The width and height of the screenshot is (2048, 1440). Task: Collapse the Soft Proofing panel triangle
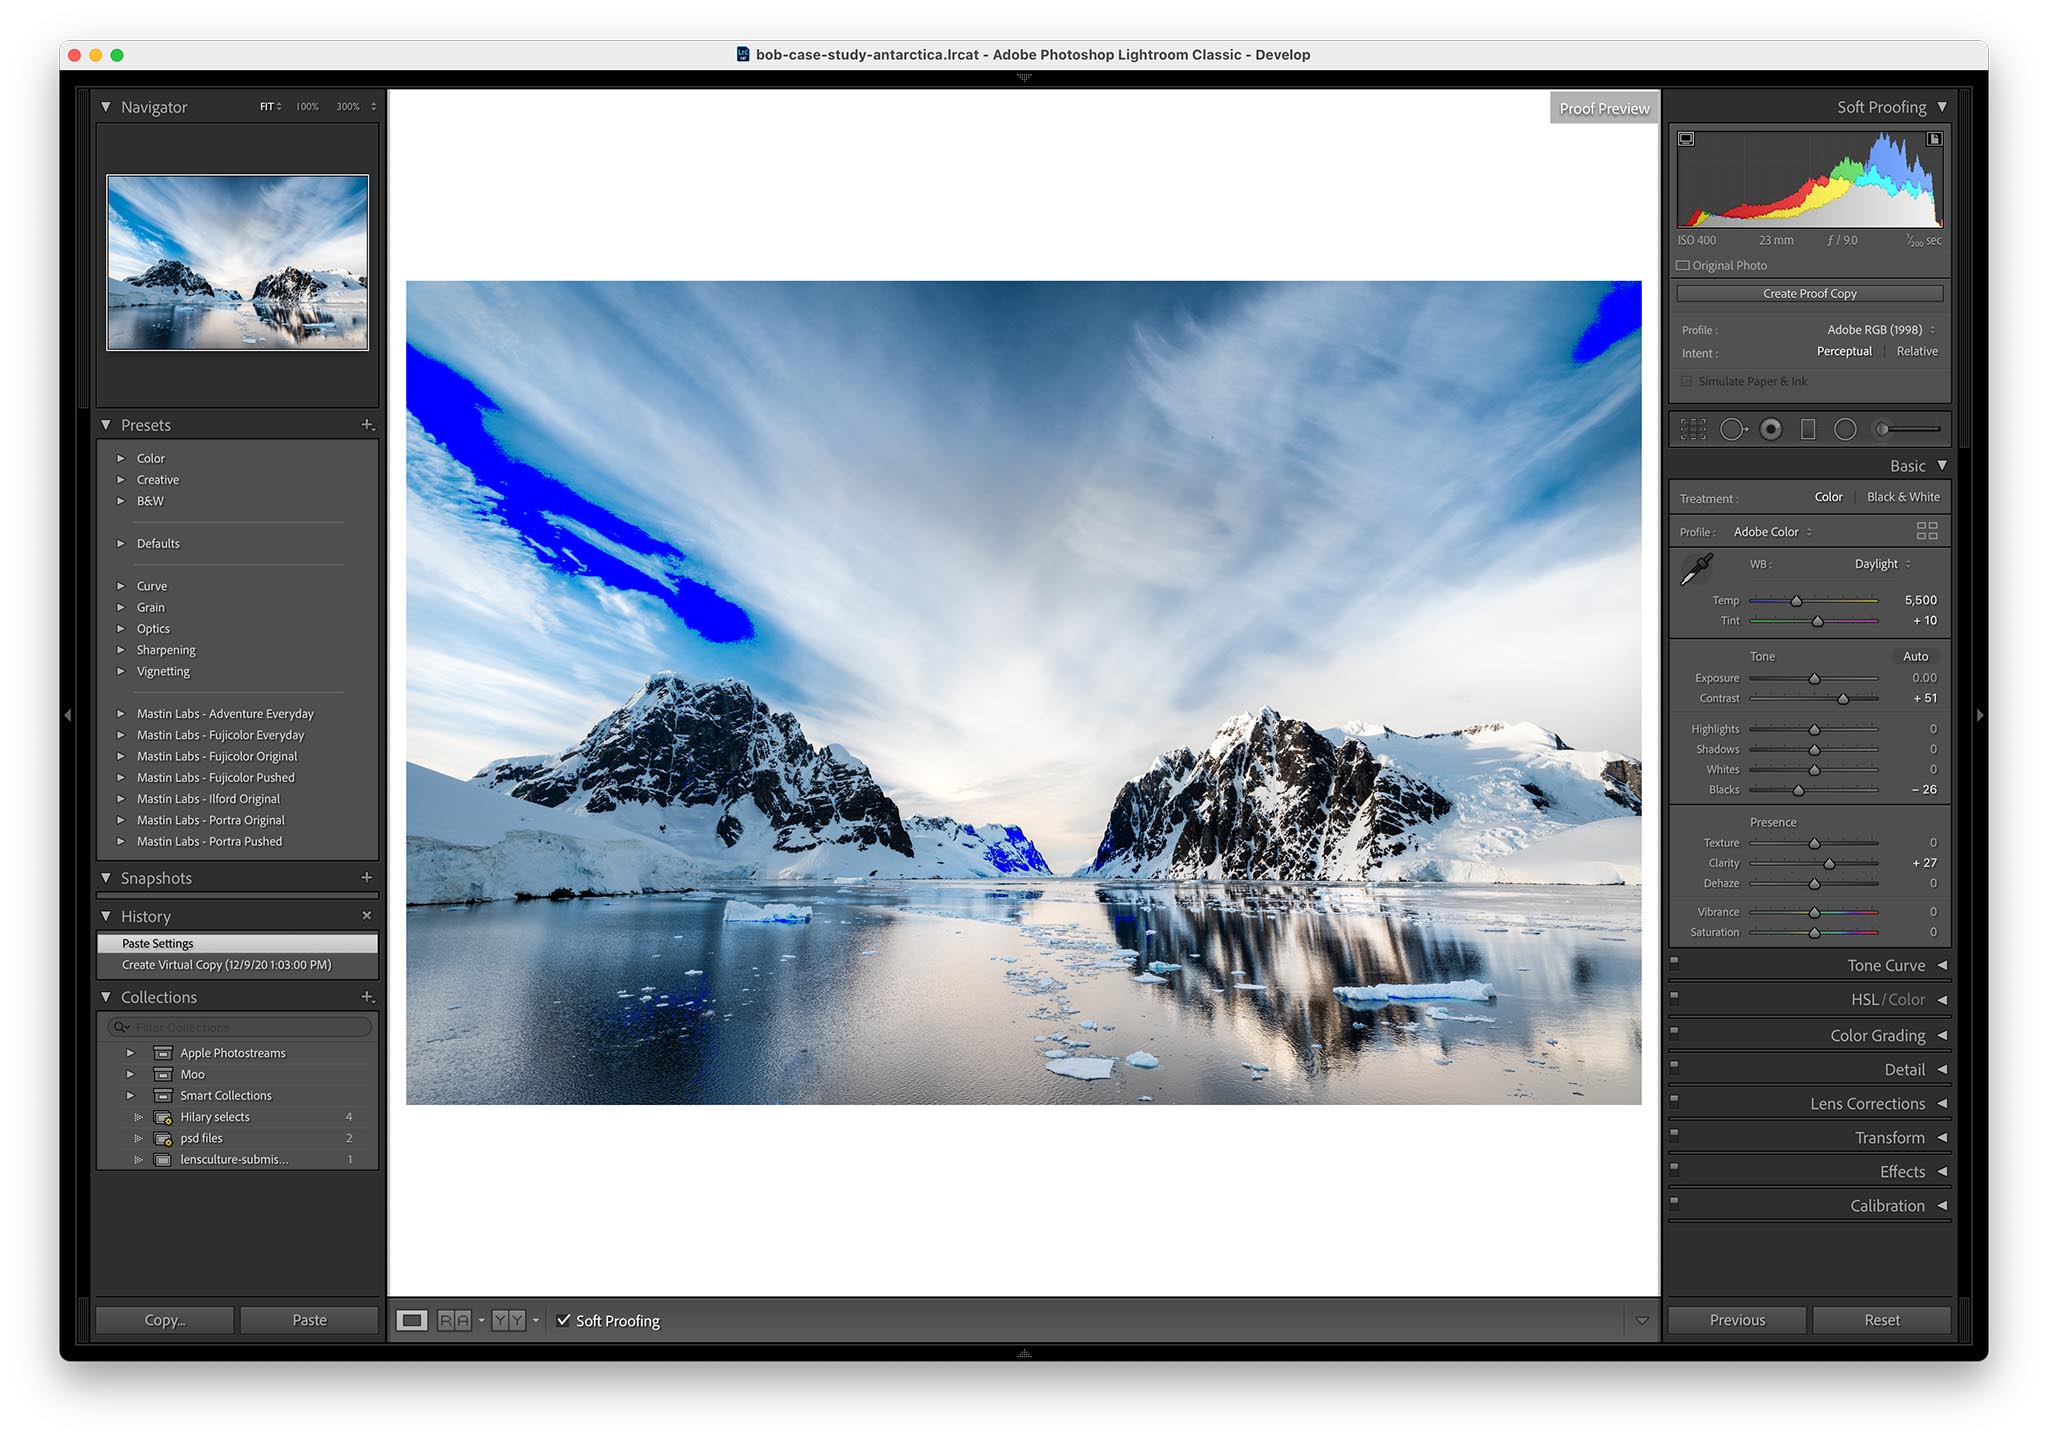click(x=1942, y=106)
